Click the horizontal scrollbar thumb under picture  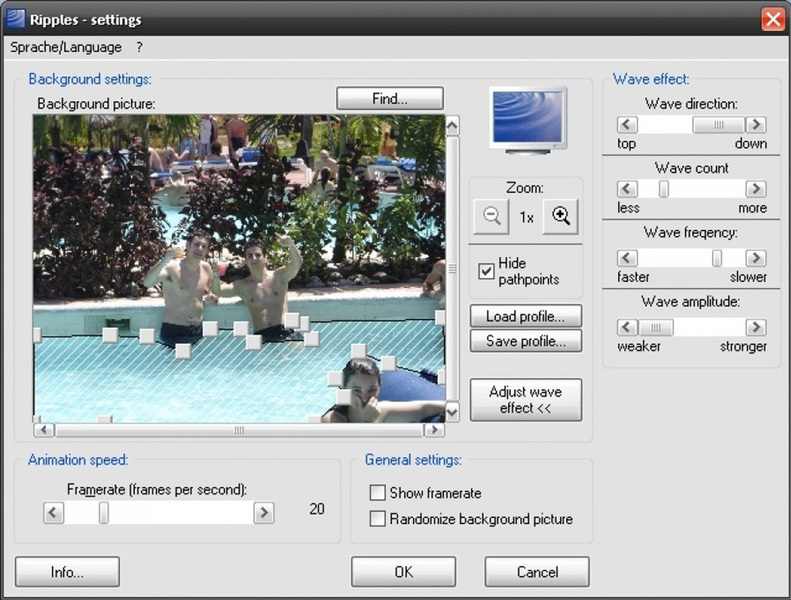click(239, 430)
